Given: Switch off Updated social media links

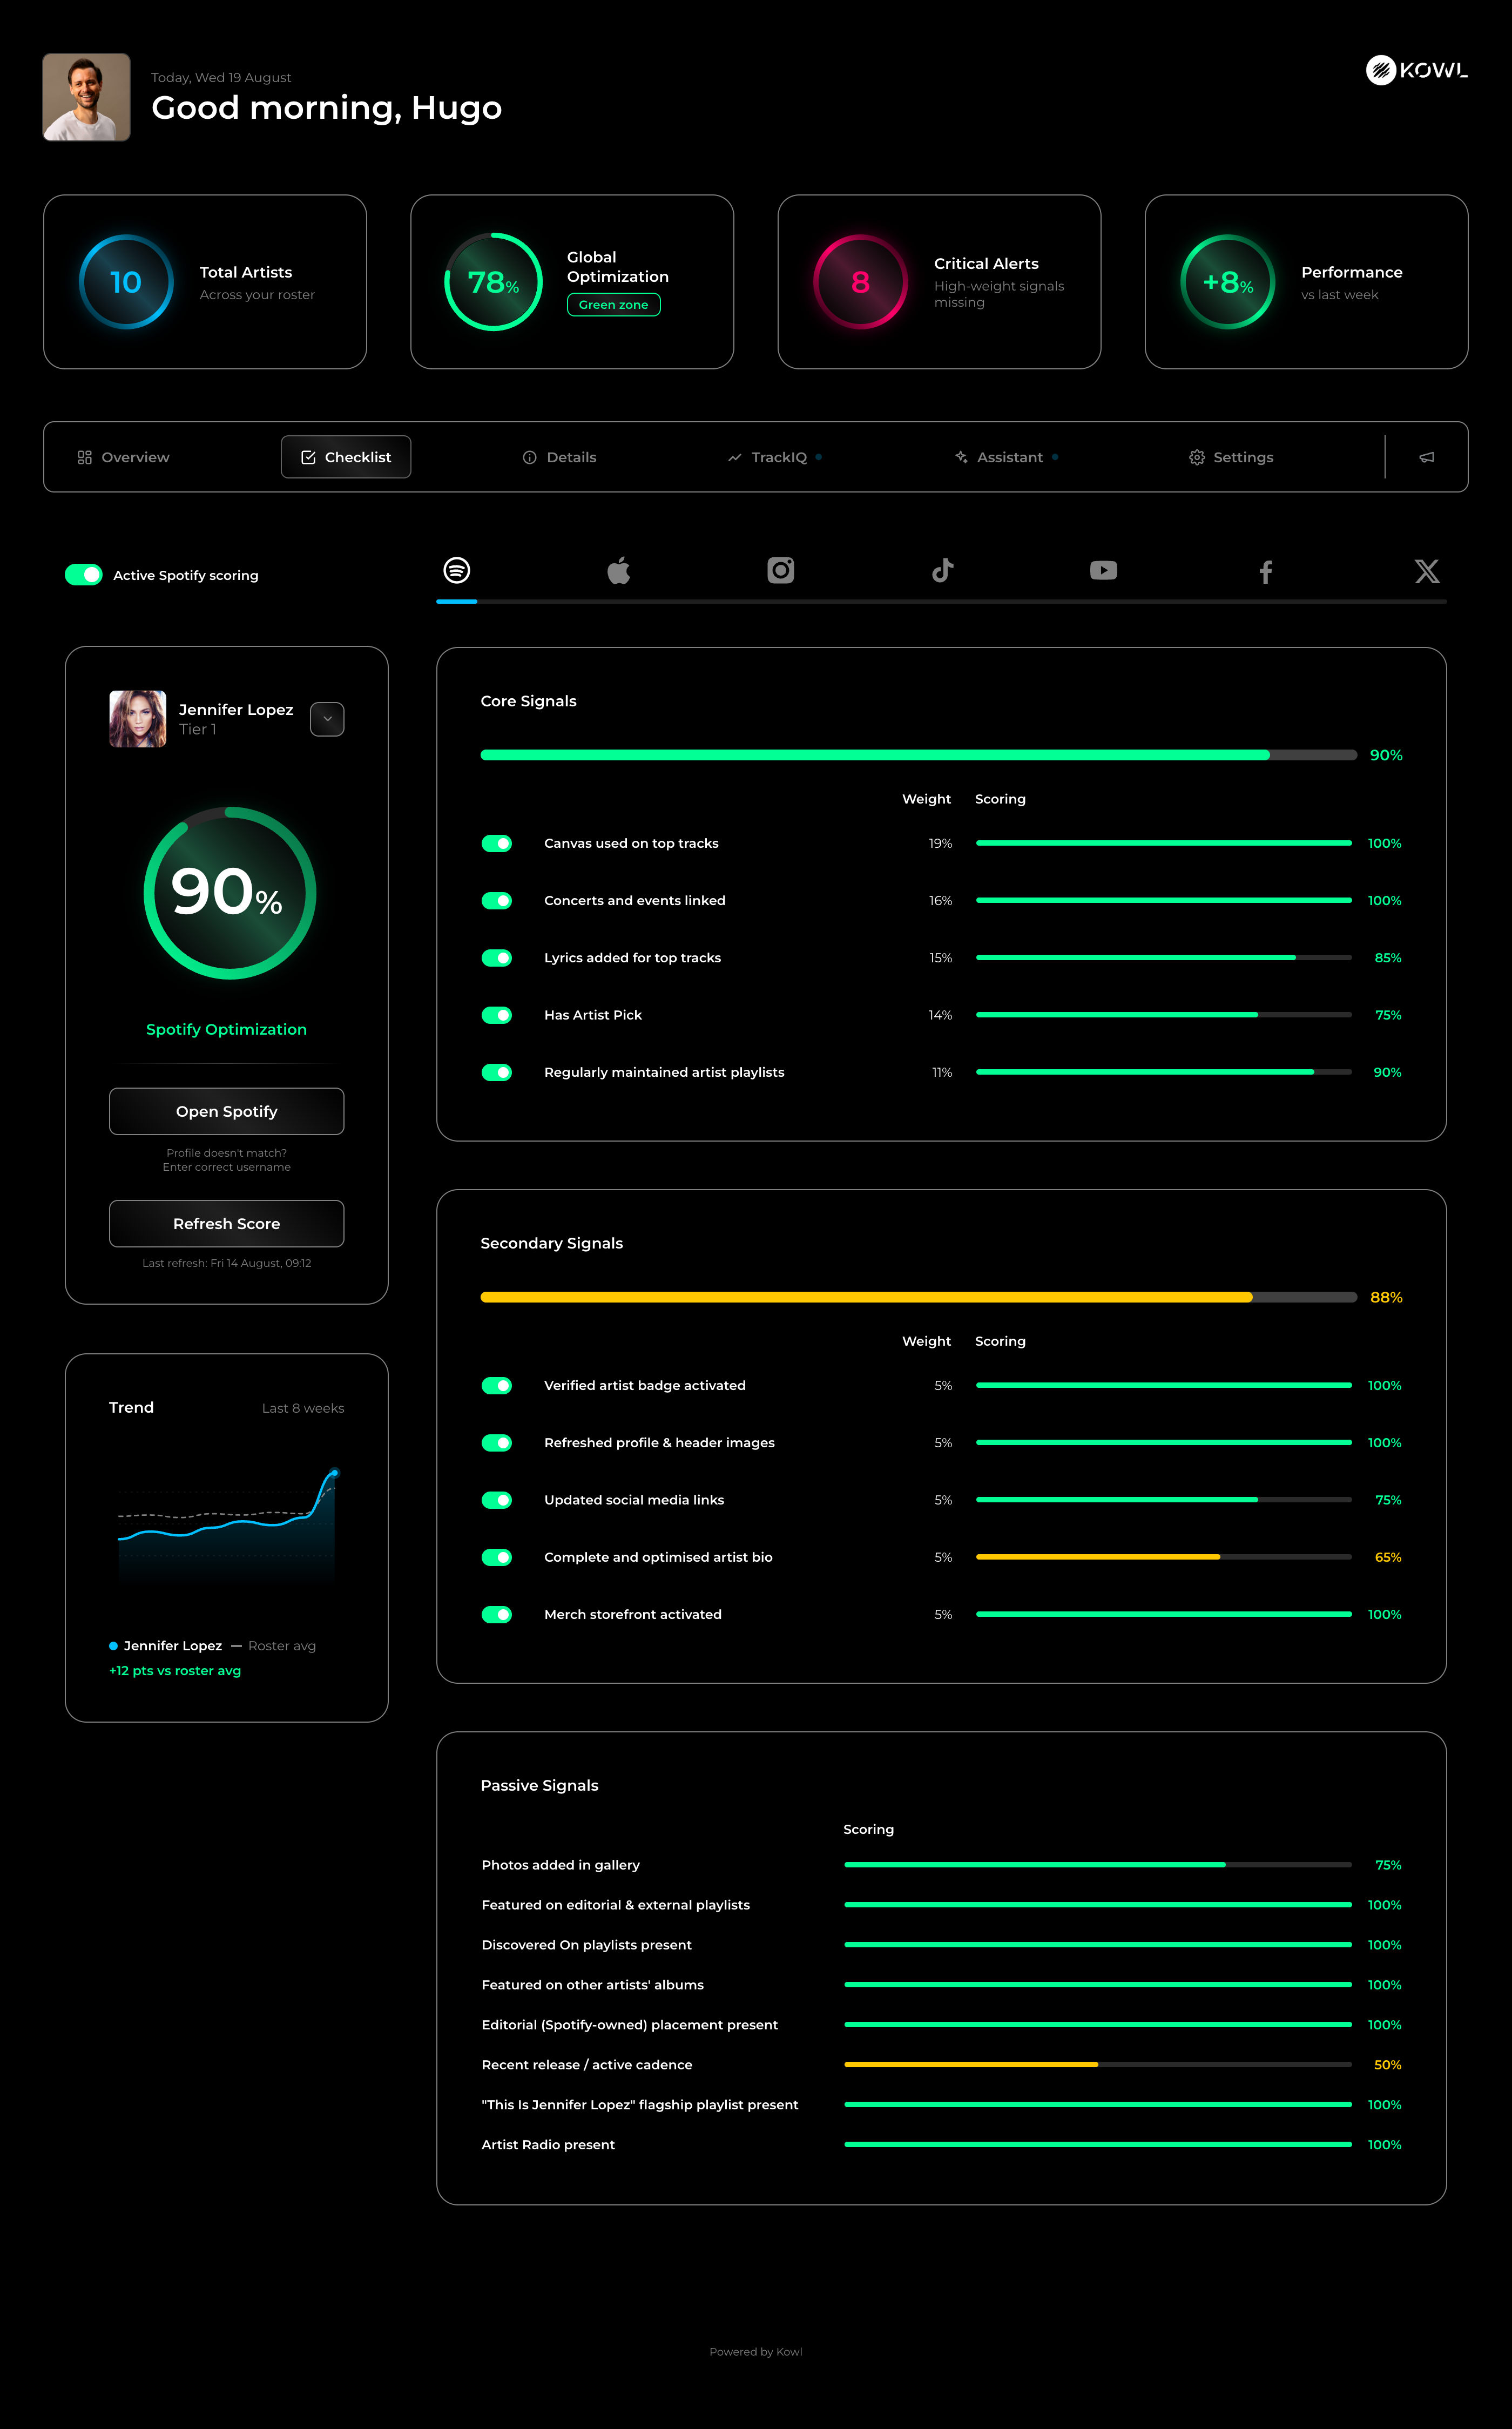Looking at the screenshot, I should [497, 1500].
